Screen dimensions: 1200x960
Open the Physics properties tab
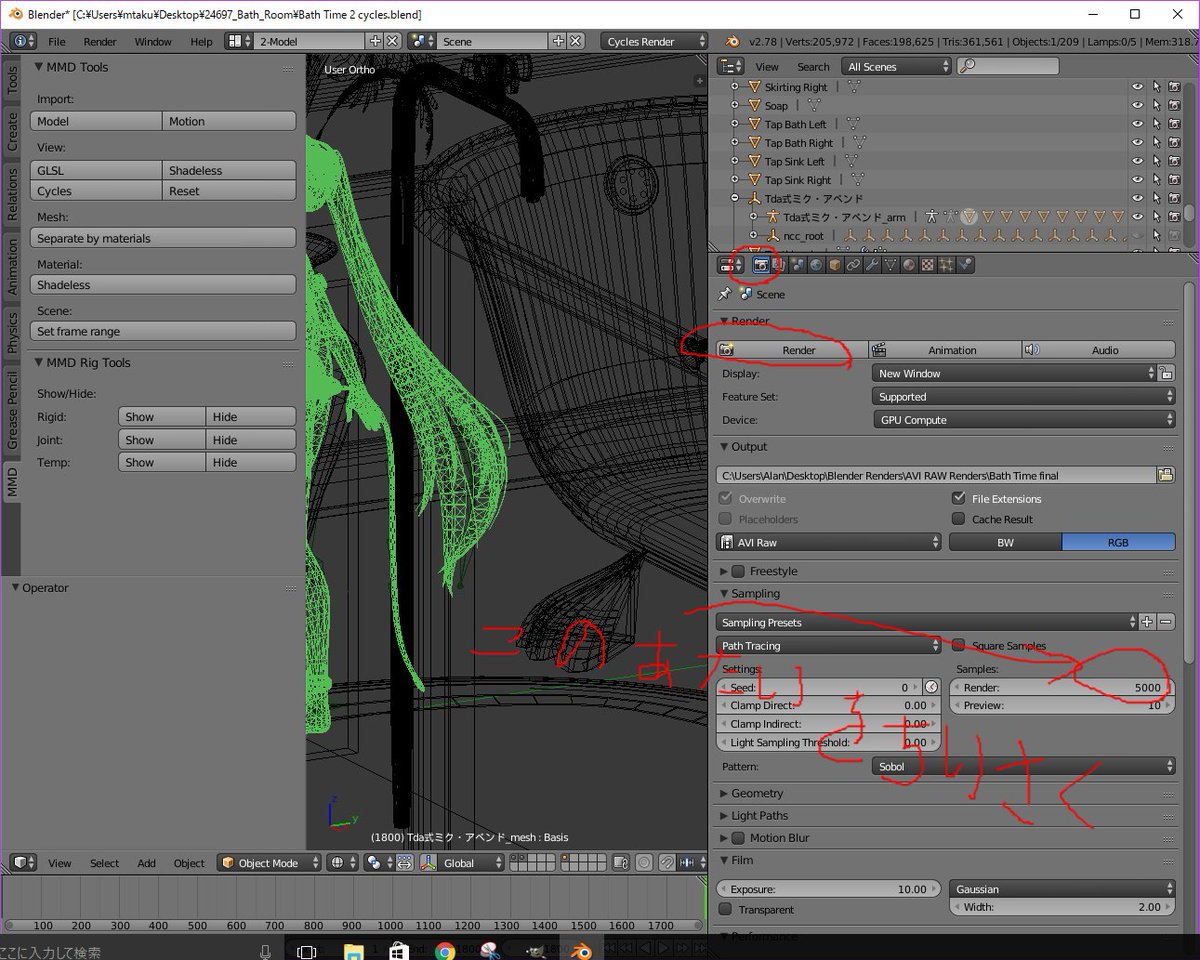point(965,265)
